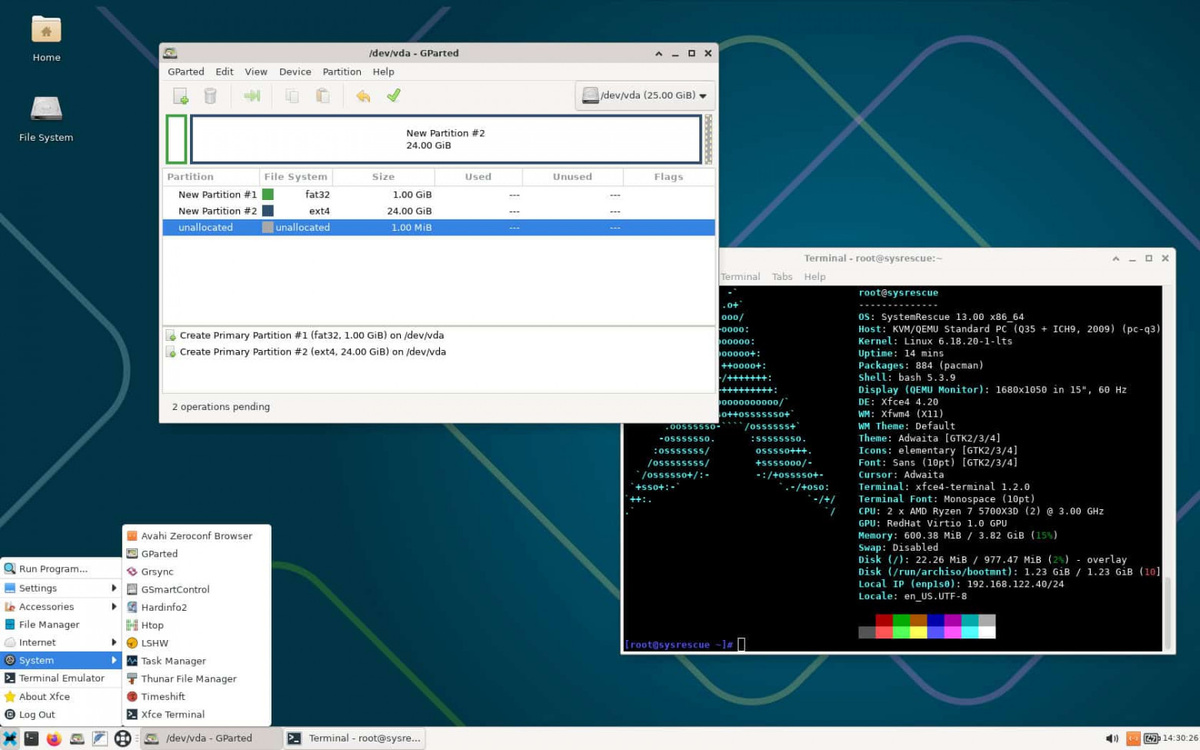Viewport: 1200px width, 750px height.
Task: Undo the last operation in GParted
Action: coord(365,95)
